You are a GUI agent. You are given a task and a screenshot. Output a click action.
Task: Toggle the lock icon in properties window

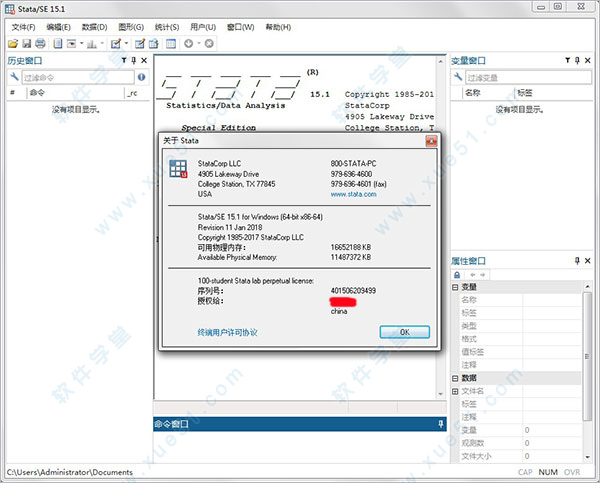click(x=457, y=274)
